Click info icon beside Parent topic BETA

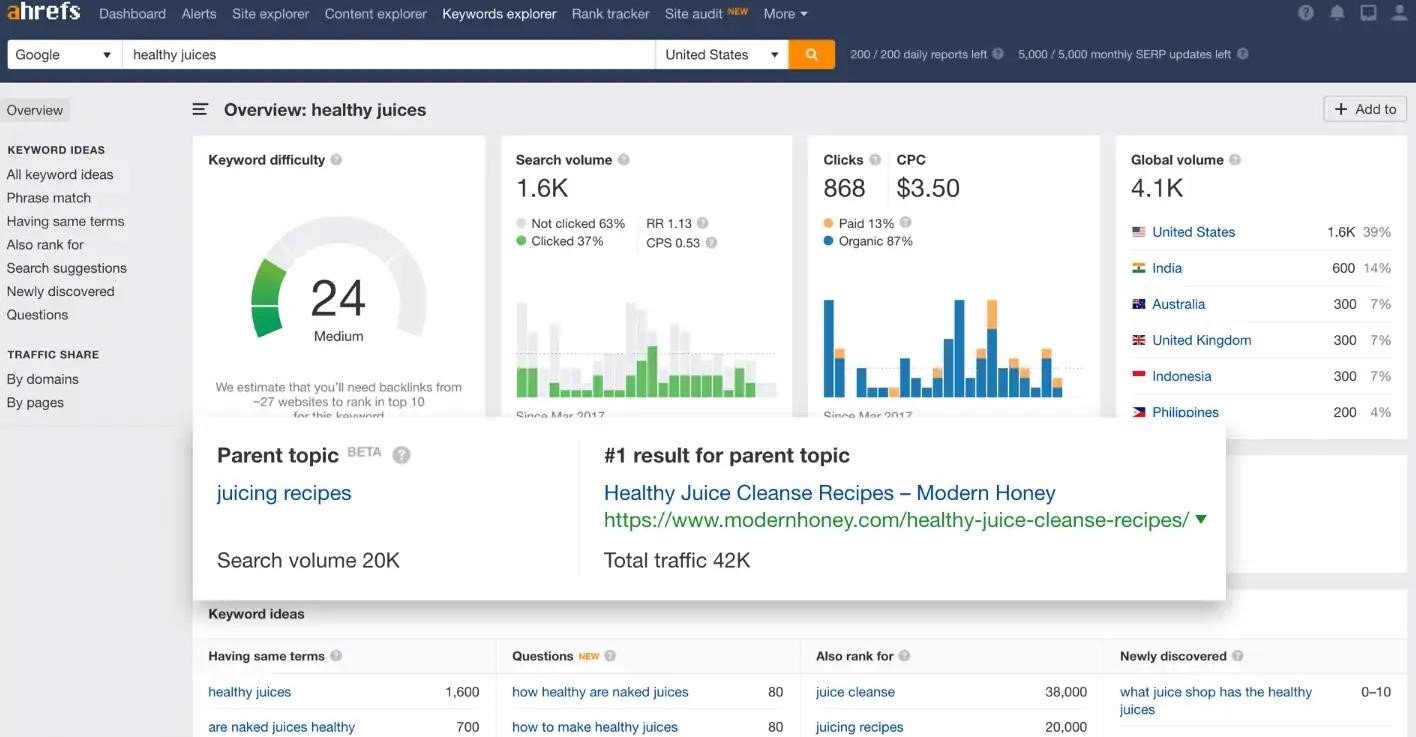coord(401,456)
